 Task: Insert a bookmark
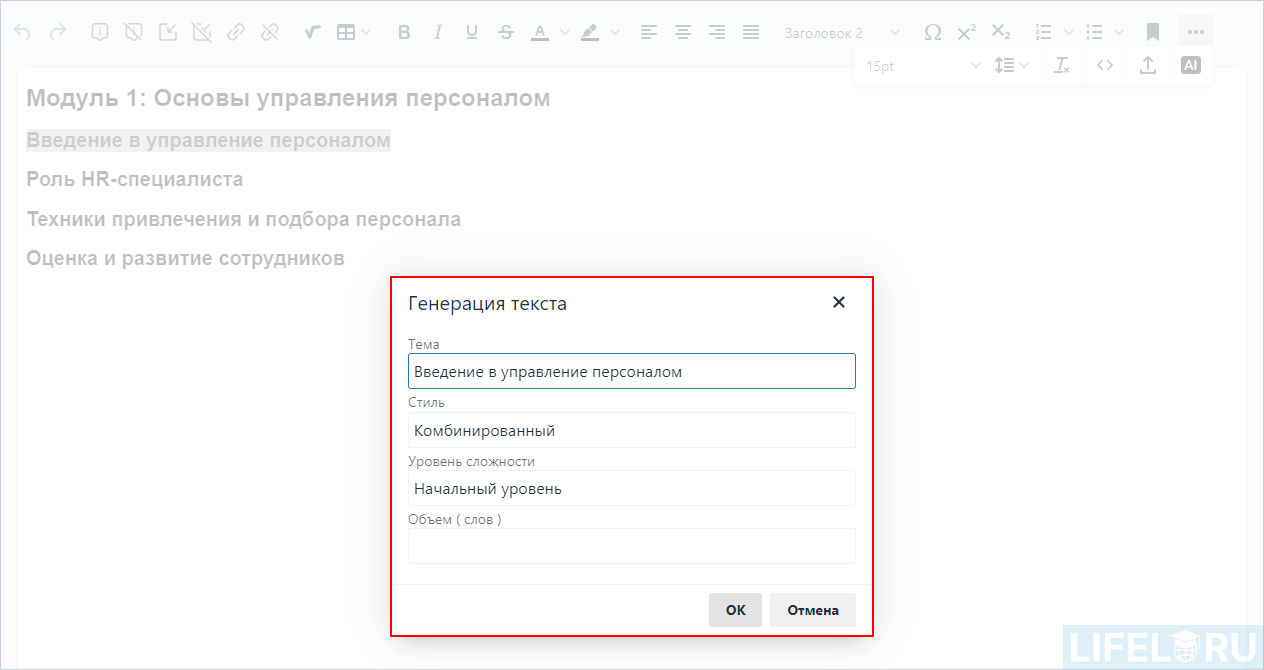1152,31
